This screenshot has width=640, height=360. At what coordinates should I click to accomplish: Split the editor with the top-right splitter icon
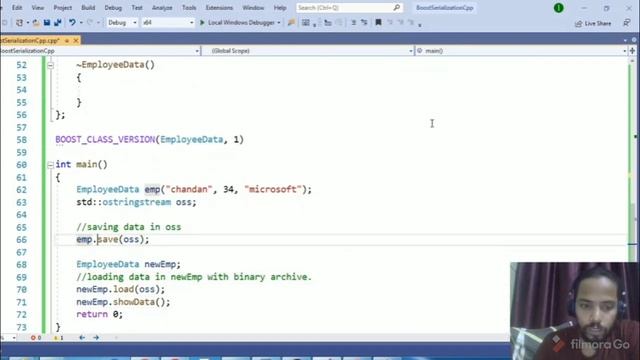click(x=633, y=51)
